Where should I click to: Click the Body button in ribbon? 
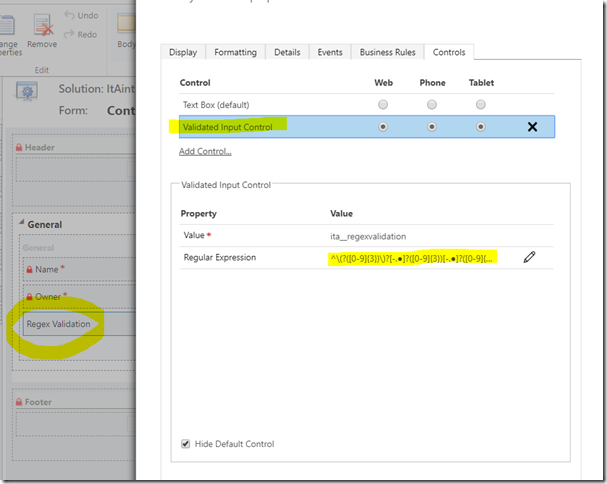[126, 31]
